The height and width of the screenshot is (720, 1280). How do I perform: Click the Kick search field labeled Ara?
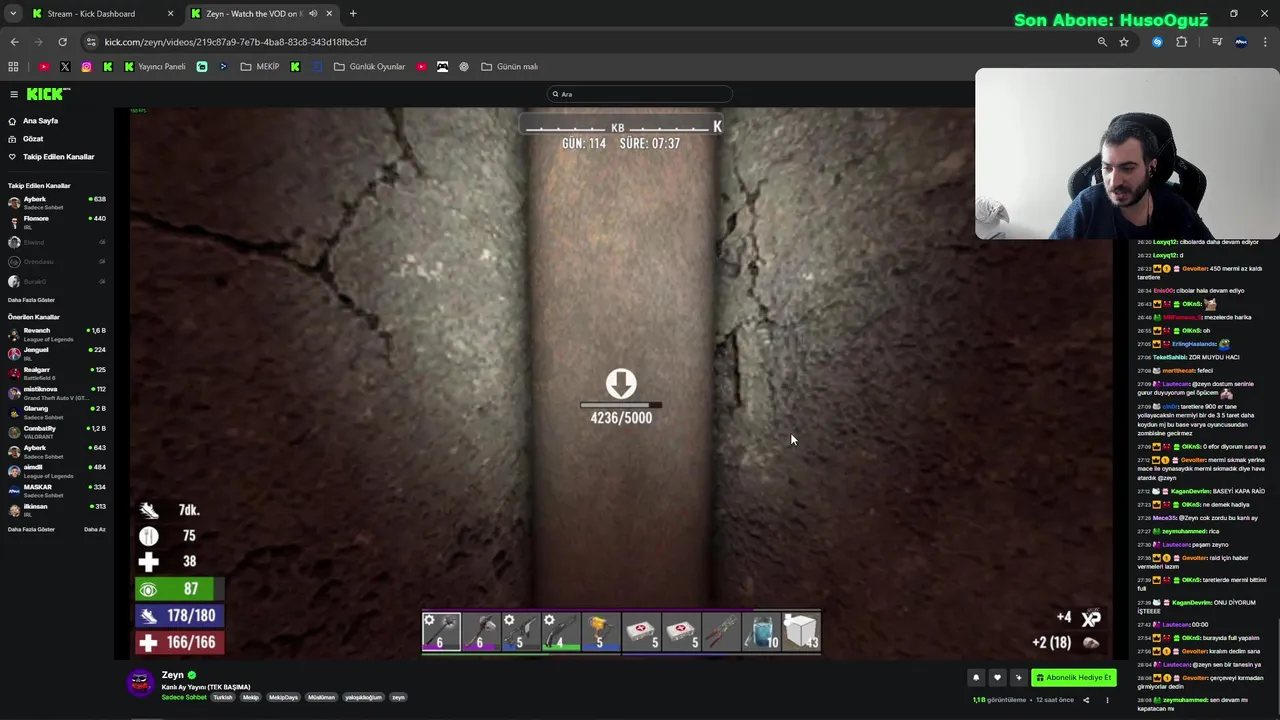[640, 94]
